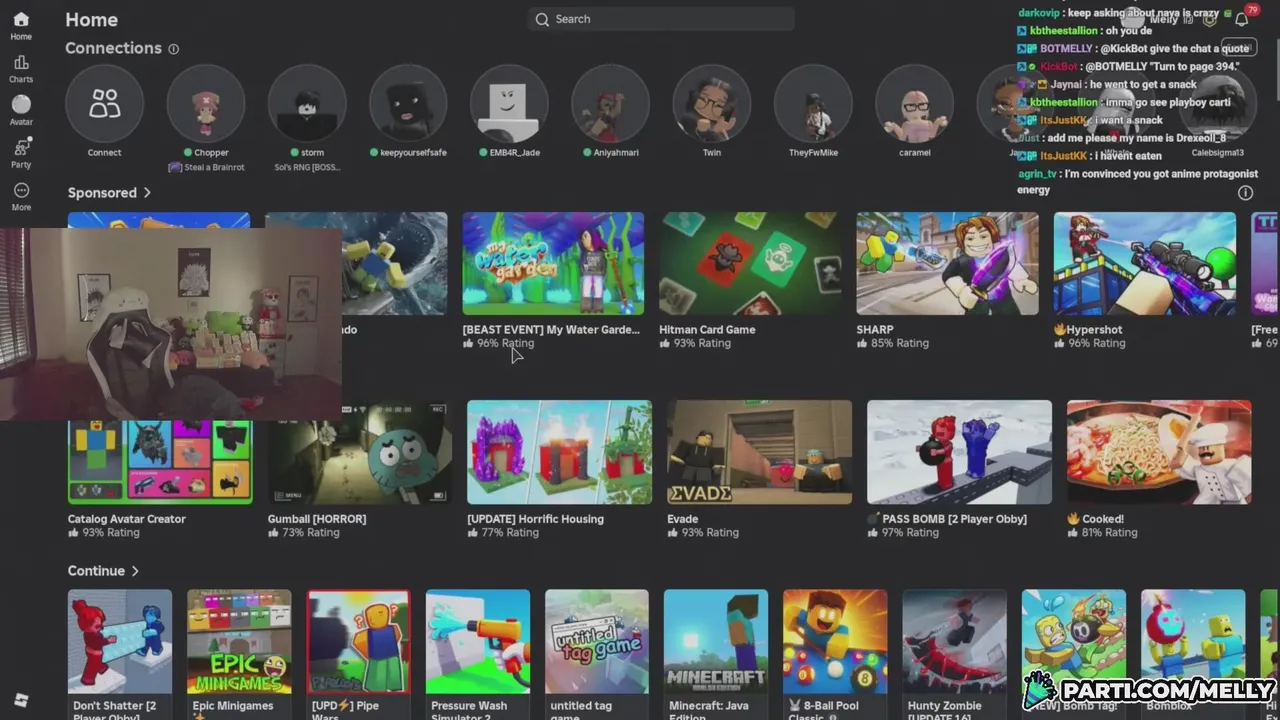Viewport: 1280px width, 720px height.
Task: Click the Windows Start button
Action: (21, 700)
